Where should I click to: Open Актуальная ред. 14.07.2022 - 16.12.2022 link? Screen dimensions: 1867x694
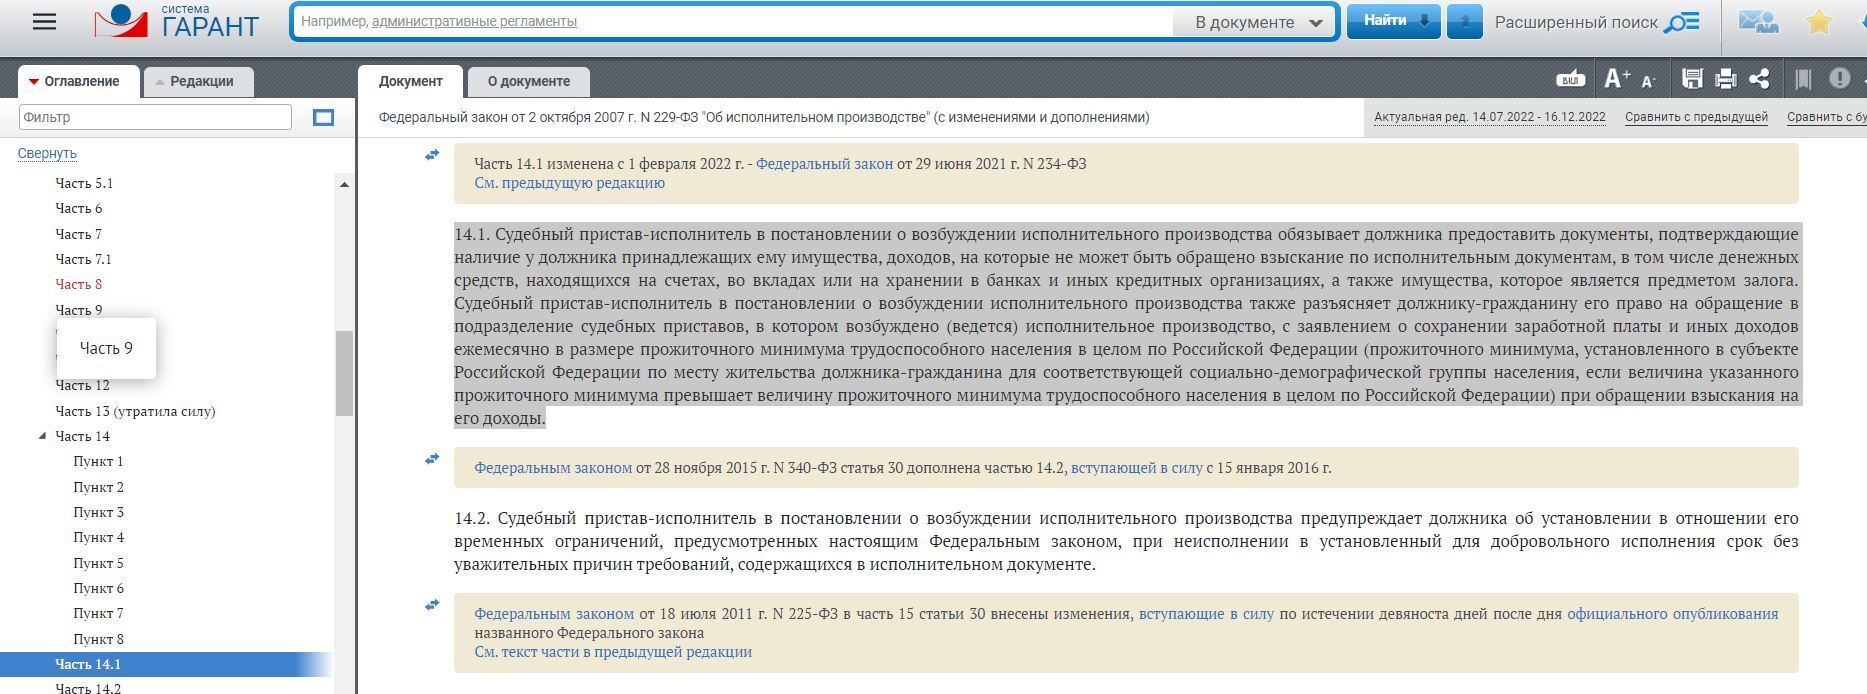[1489, 117]
